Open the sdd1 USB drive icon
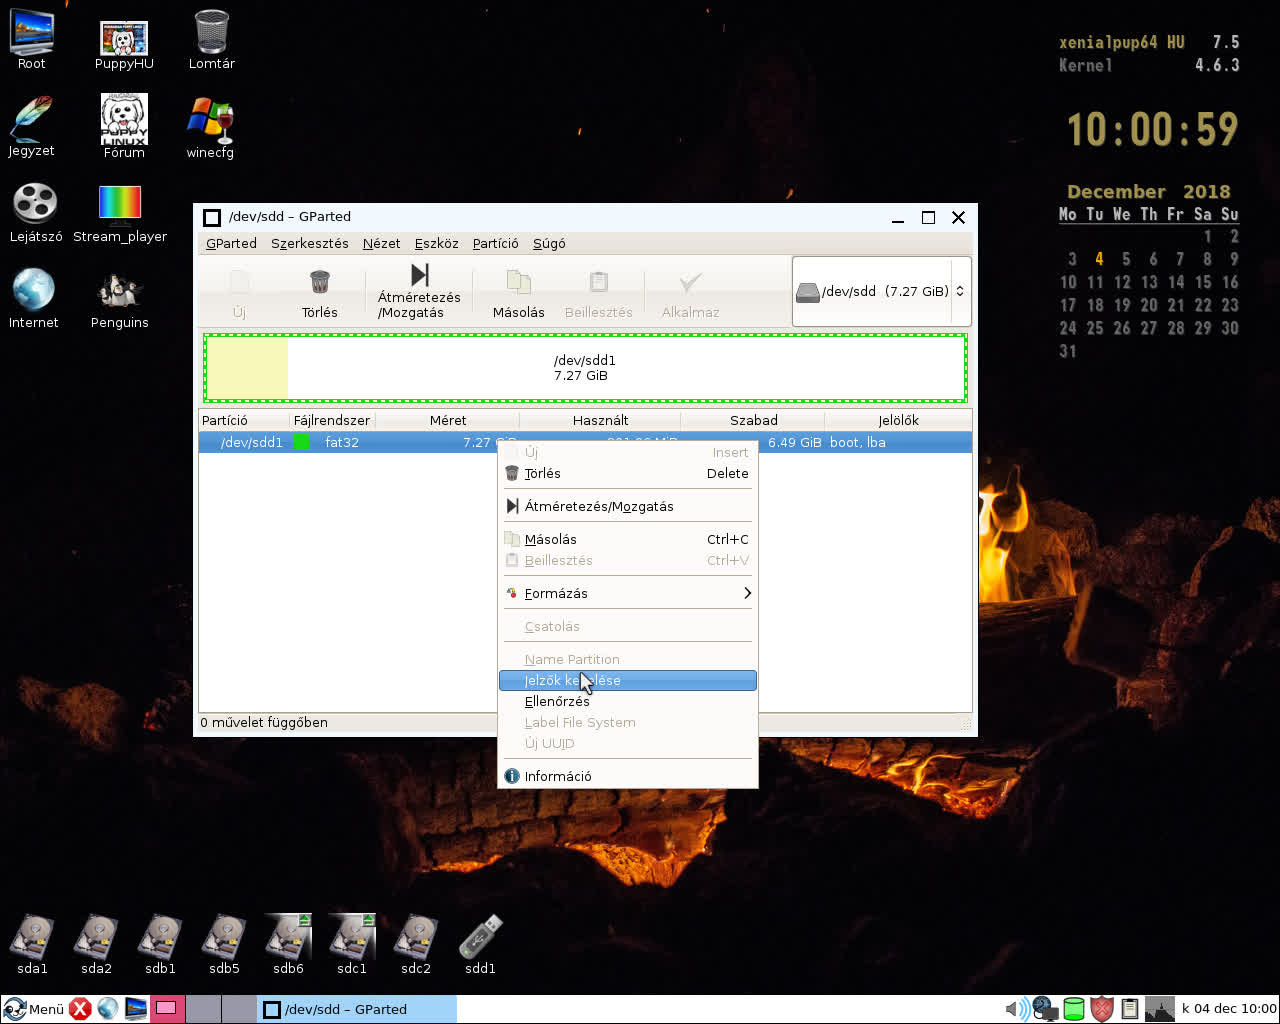 tap(480, 944)
